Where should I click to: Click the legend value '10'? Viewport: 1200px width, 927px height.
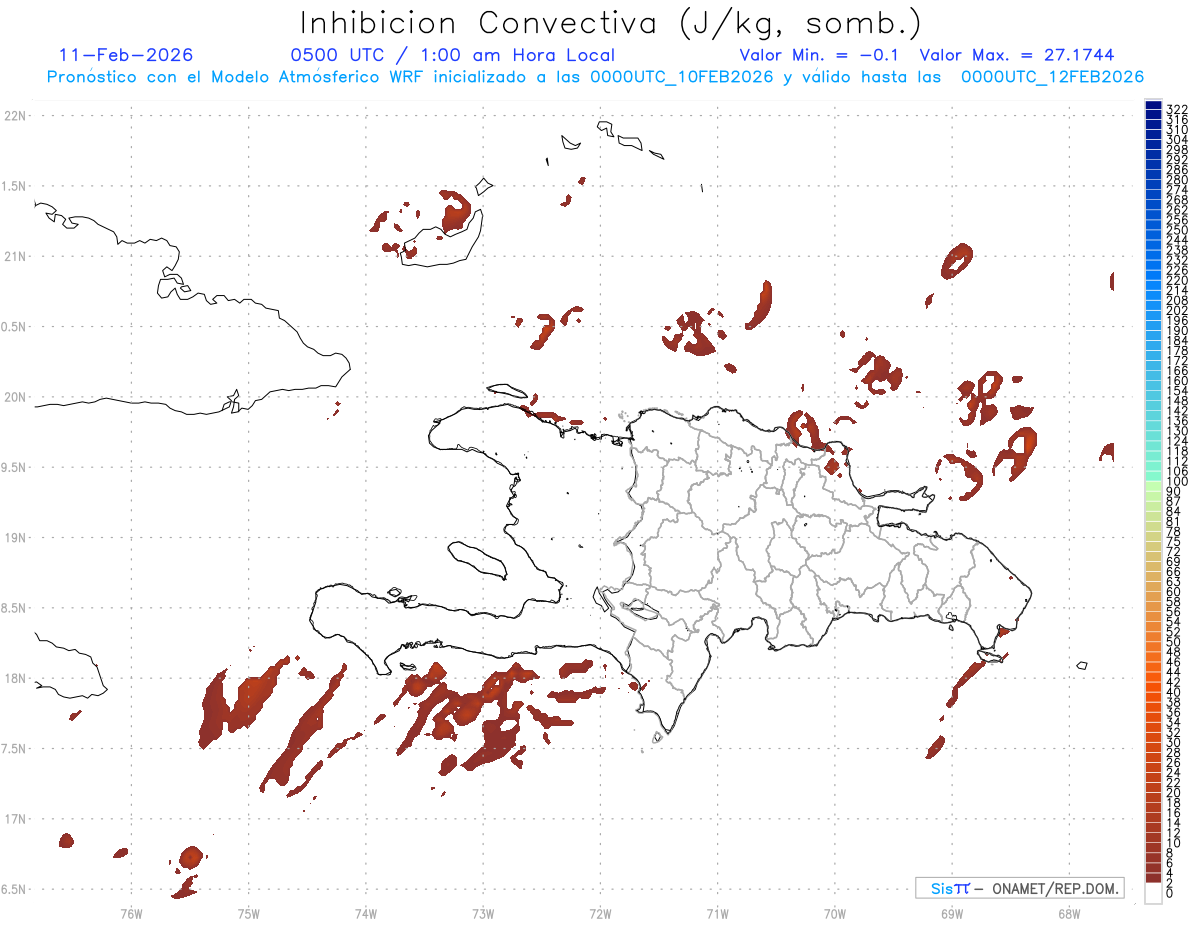click(x=1174, y=843)
